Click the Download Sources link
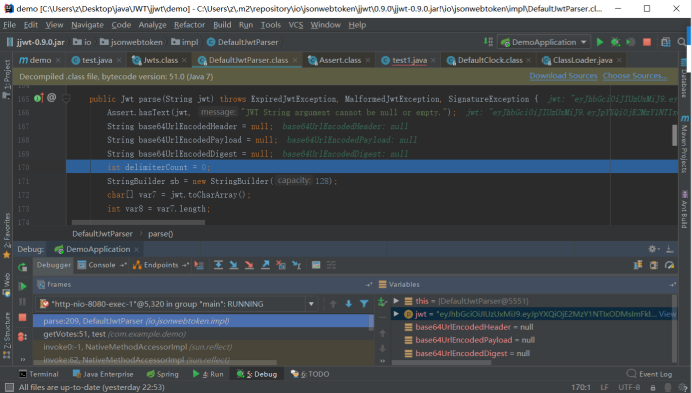 563,76
